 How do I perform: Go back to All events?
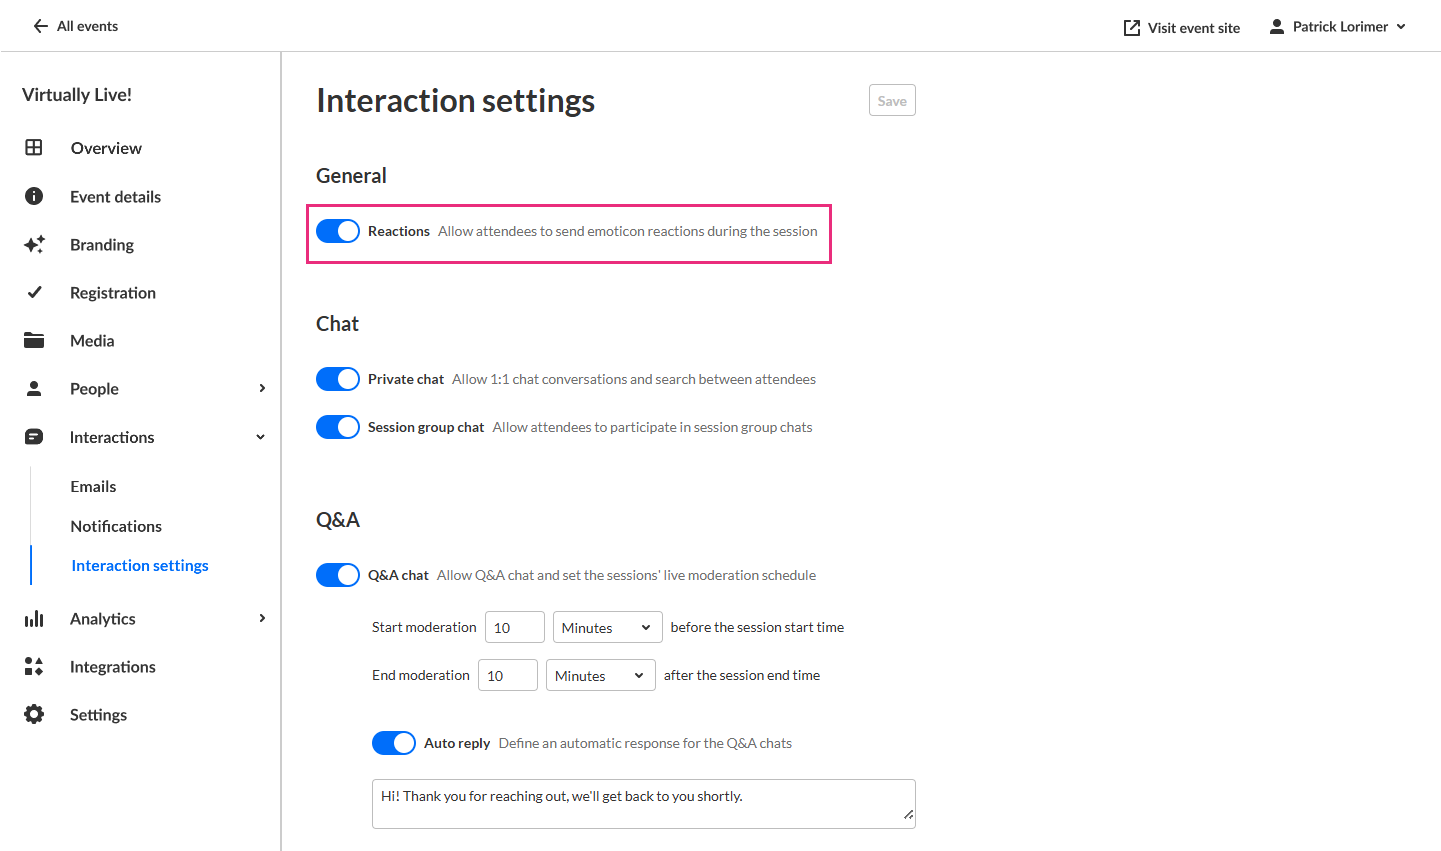[75, 26]
